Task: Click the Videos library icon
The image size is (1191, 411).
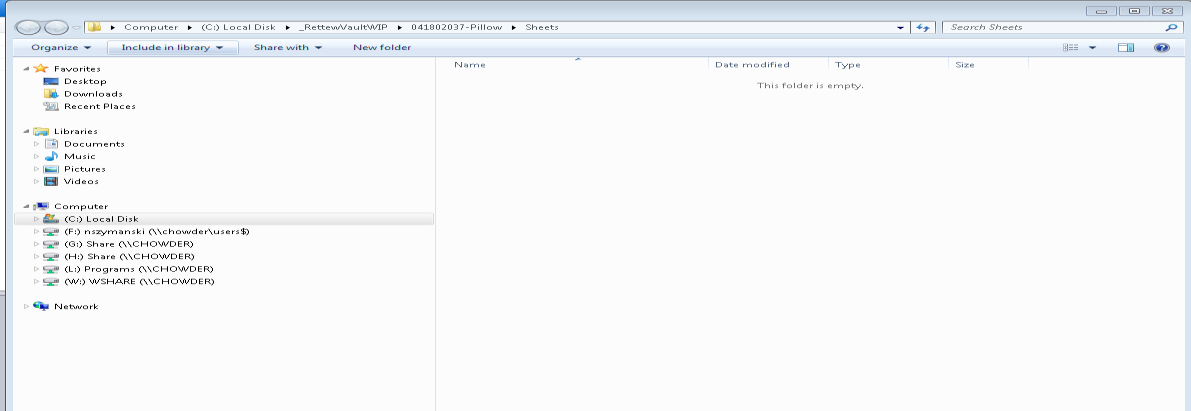Action: click(51, 182)
